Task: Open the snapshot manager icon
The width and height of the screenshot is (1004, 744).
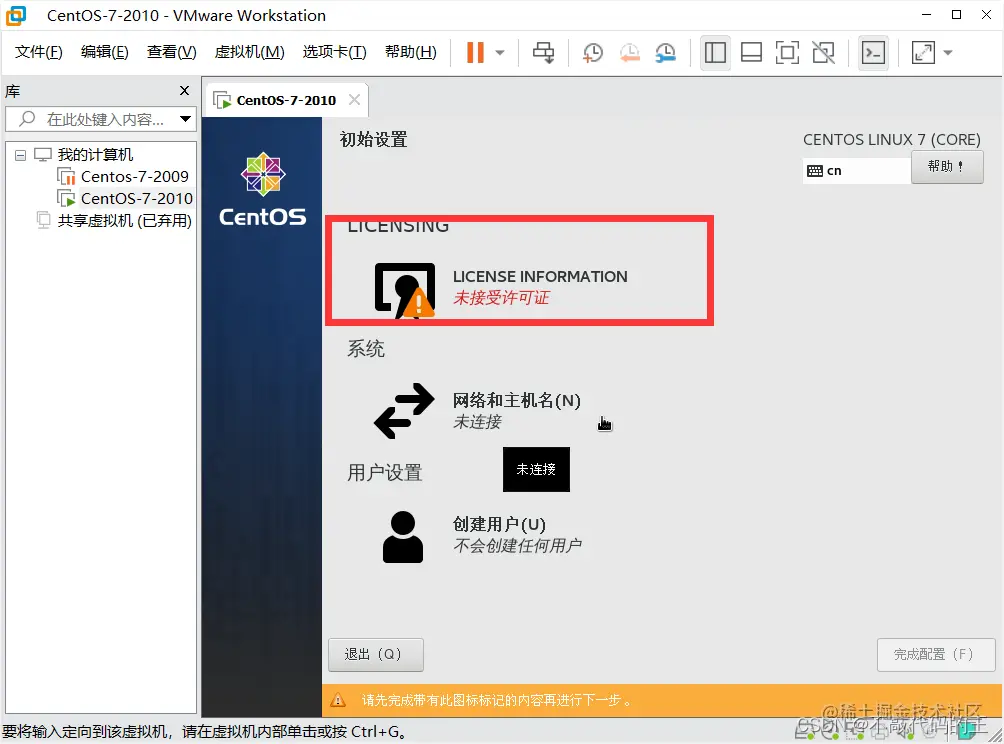Action: coord(666,53)
